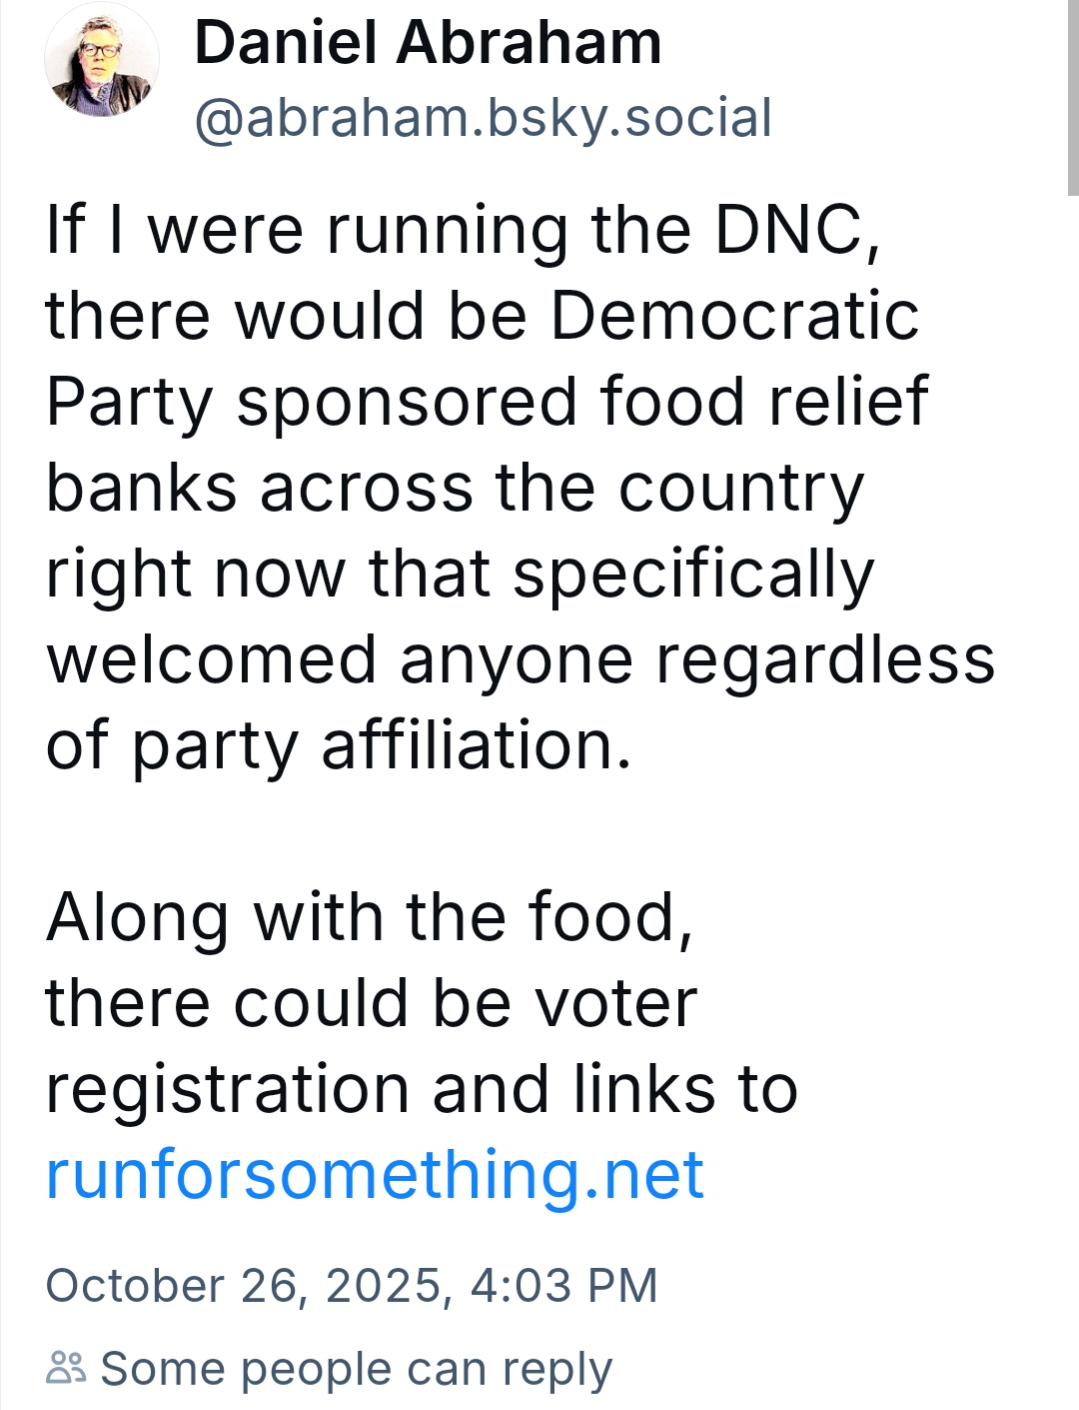Open the @abraham.bsky.social handle
Image resolution: width=1079 pixels, height=1410 pixels.
coord(483,118)
